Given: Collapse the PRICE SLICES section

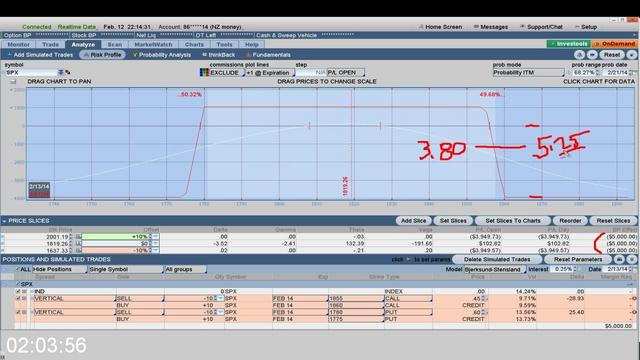Looking at the screenshot, I should point(4,221).
